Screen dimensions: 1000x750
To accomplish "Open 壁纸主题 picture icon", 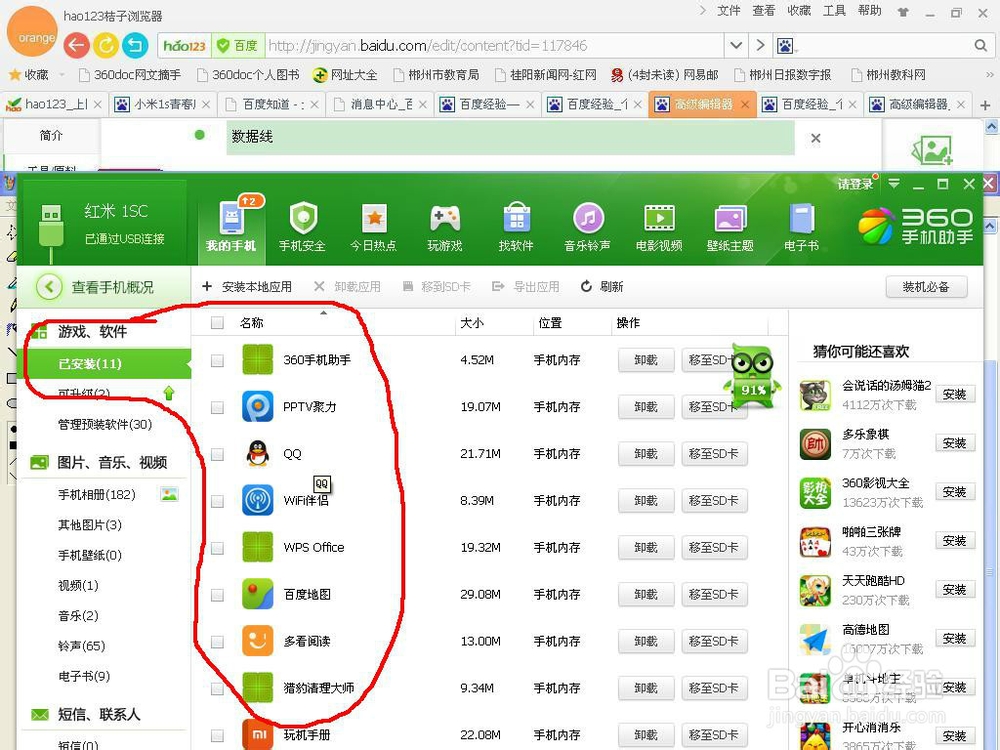I will click(x=731, y=218).
